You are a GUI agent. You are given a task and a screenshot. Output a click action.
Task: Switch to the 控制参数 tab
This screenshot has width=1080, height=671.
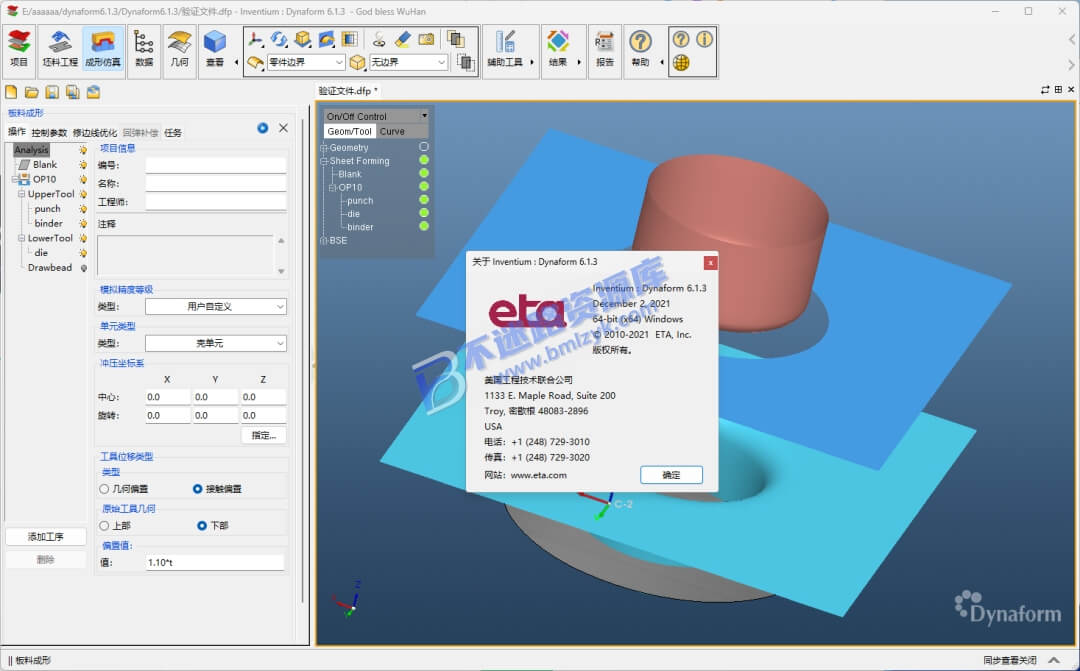tap(49, 133)
